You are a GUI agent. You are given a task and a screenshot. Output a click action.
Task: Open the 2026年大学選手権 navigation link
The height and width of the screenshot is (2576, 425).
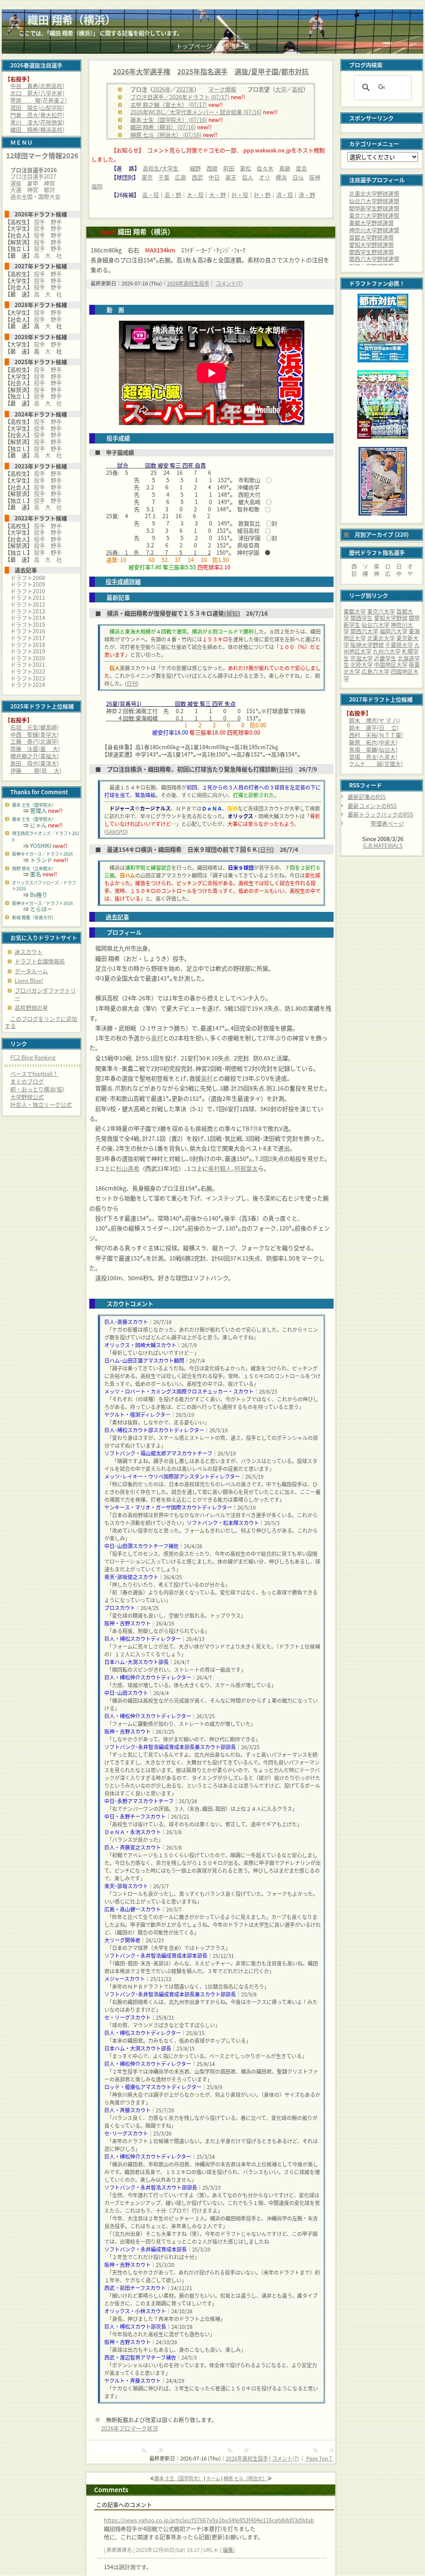[x=141, y=72]
